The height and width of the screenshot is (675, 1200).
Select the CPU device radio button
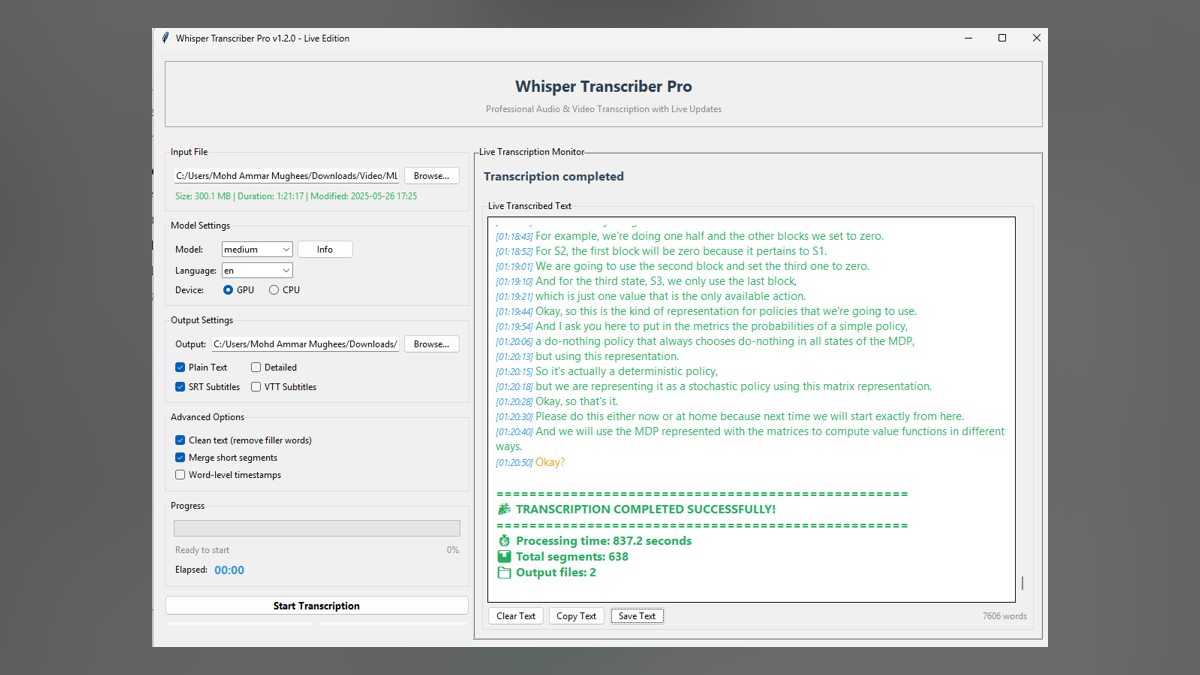[274, 290]
